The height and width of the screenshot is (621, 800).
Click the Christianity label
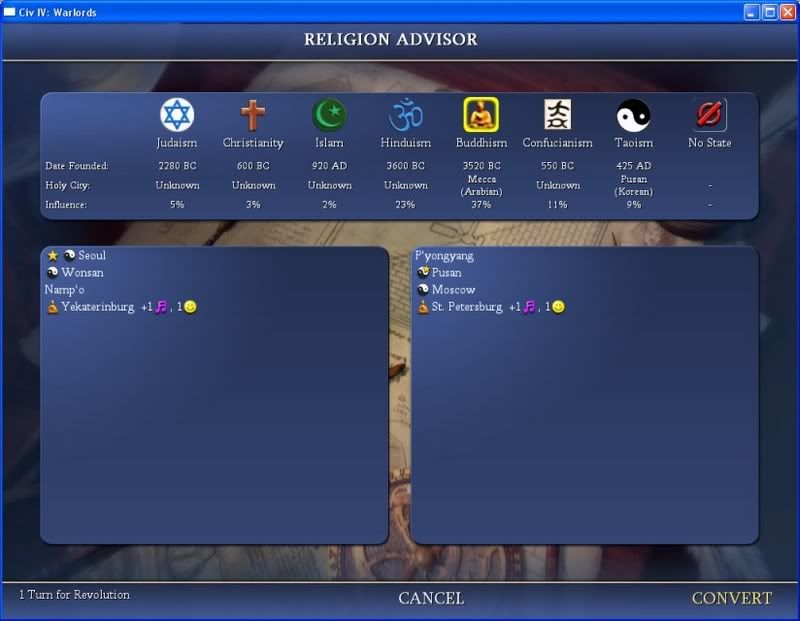point(253,143)
